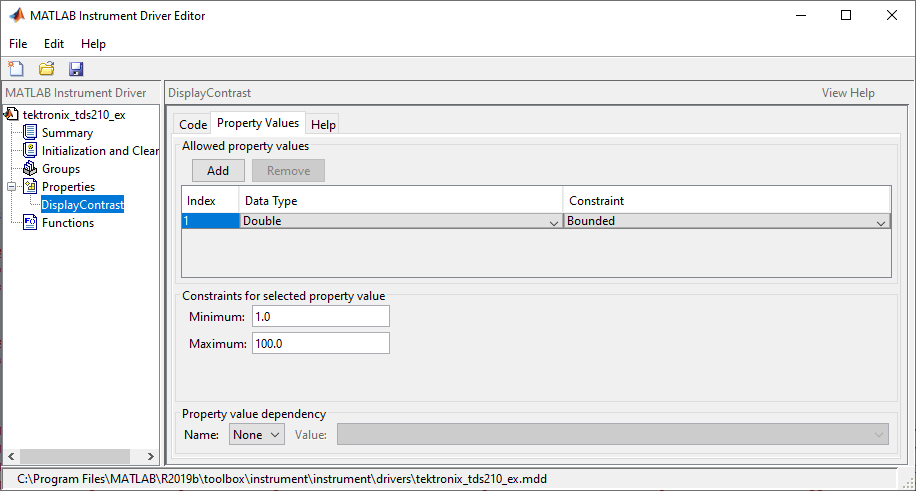The width and height of the screenshot is (916, 491).
Task: Click the Initialization and Cleanup node icon
Action: click(x=30, y=151)
